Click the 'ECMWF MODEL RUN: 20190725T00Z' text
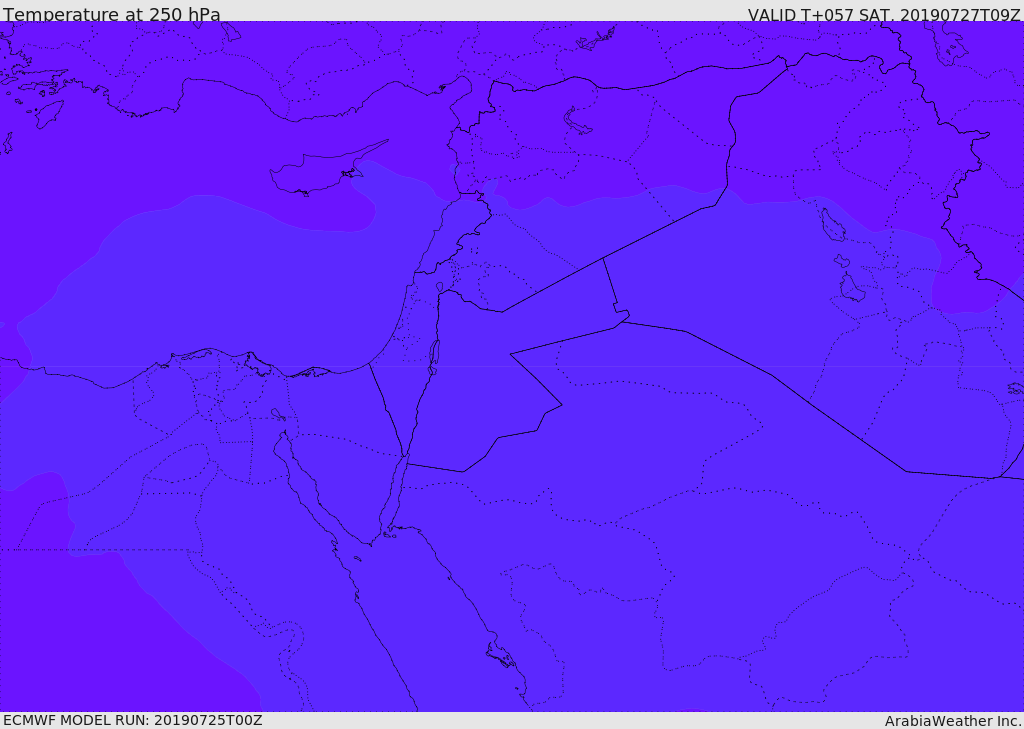Image resolution: width=1024 pixels, height=729 pixels. click(x=133, y=721)
